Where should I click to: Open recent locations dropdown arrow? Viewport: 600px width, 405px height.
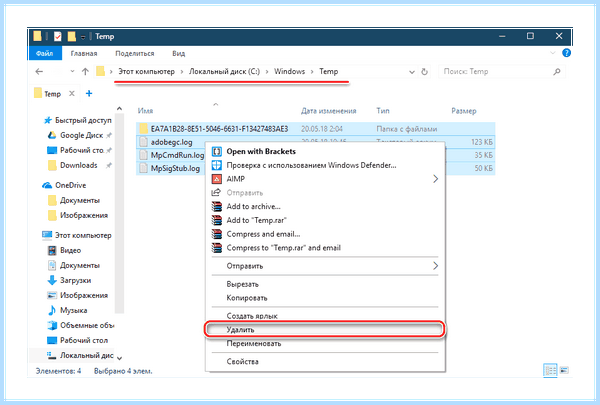tap(72, 72)
